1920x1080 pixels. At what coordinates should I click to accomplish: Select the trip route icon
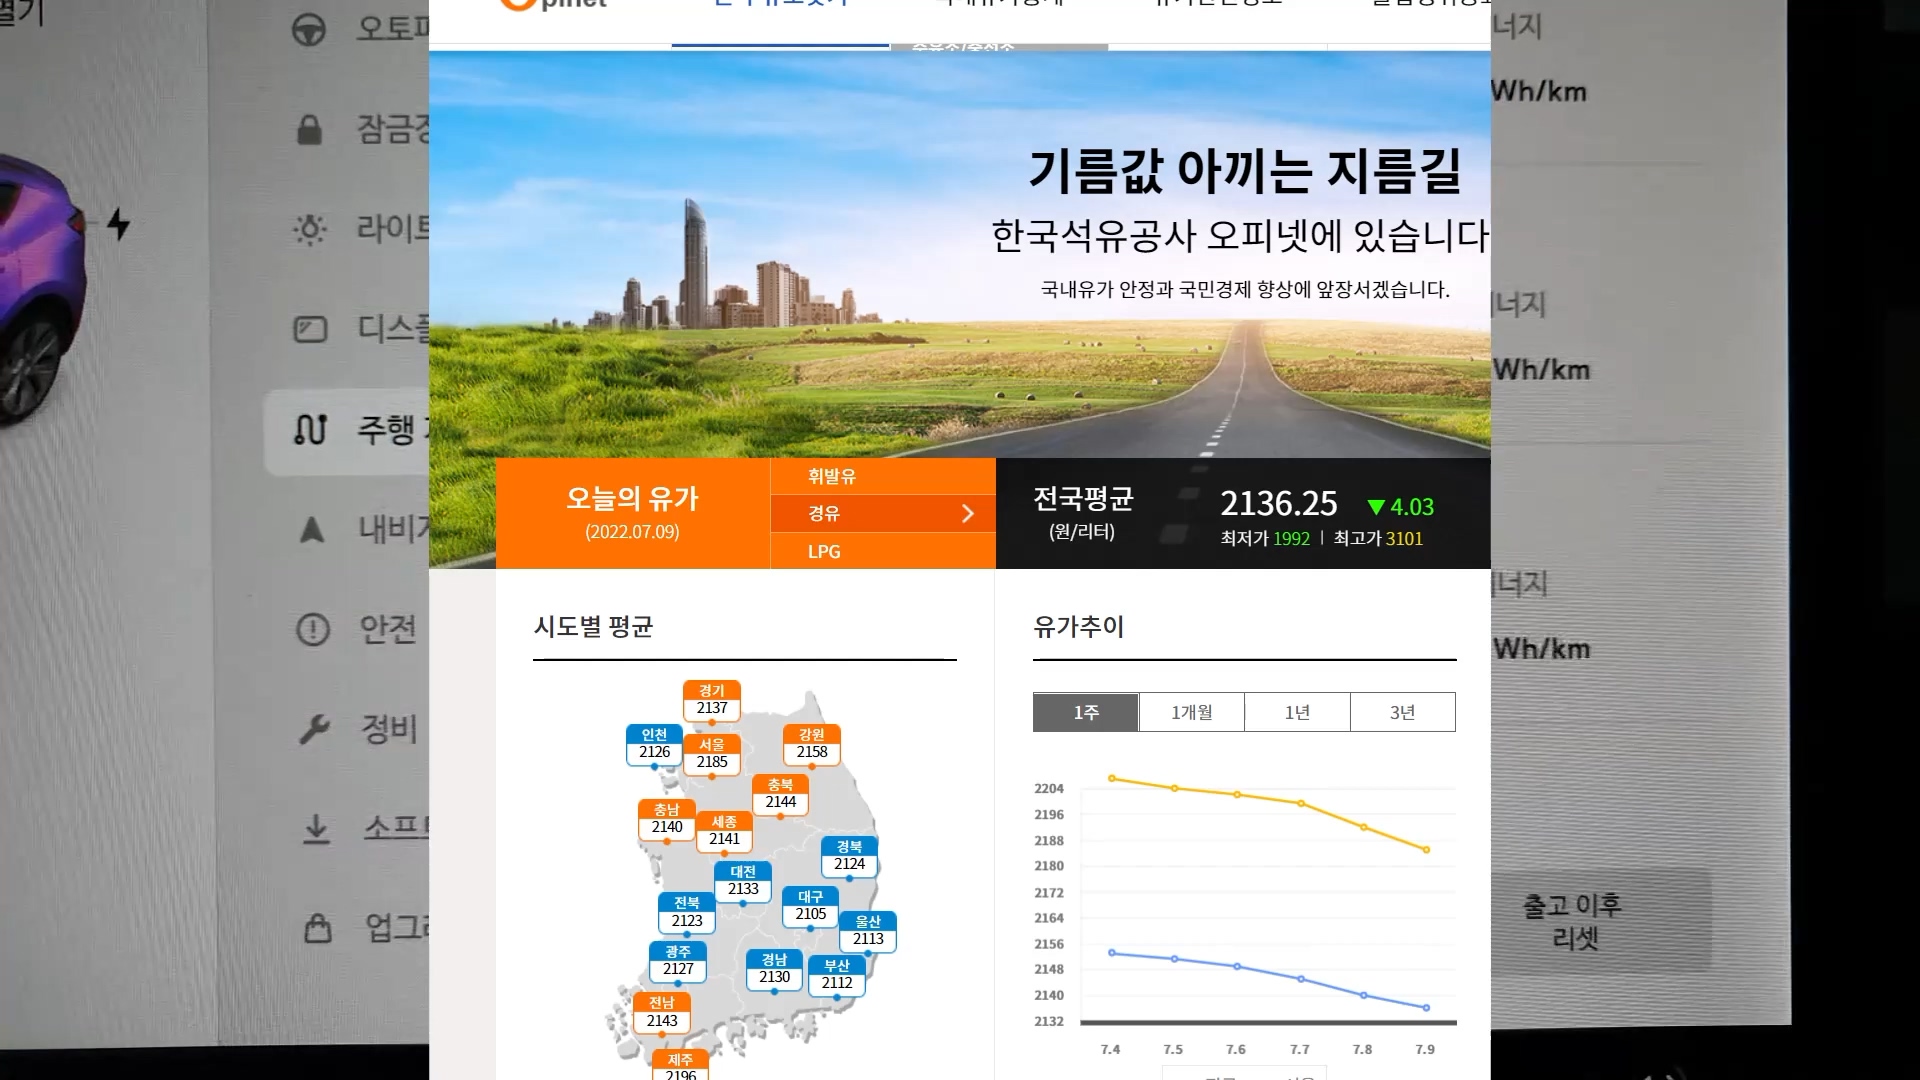click(310, 430)
